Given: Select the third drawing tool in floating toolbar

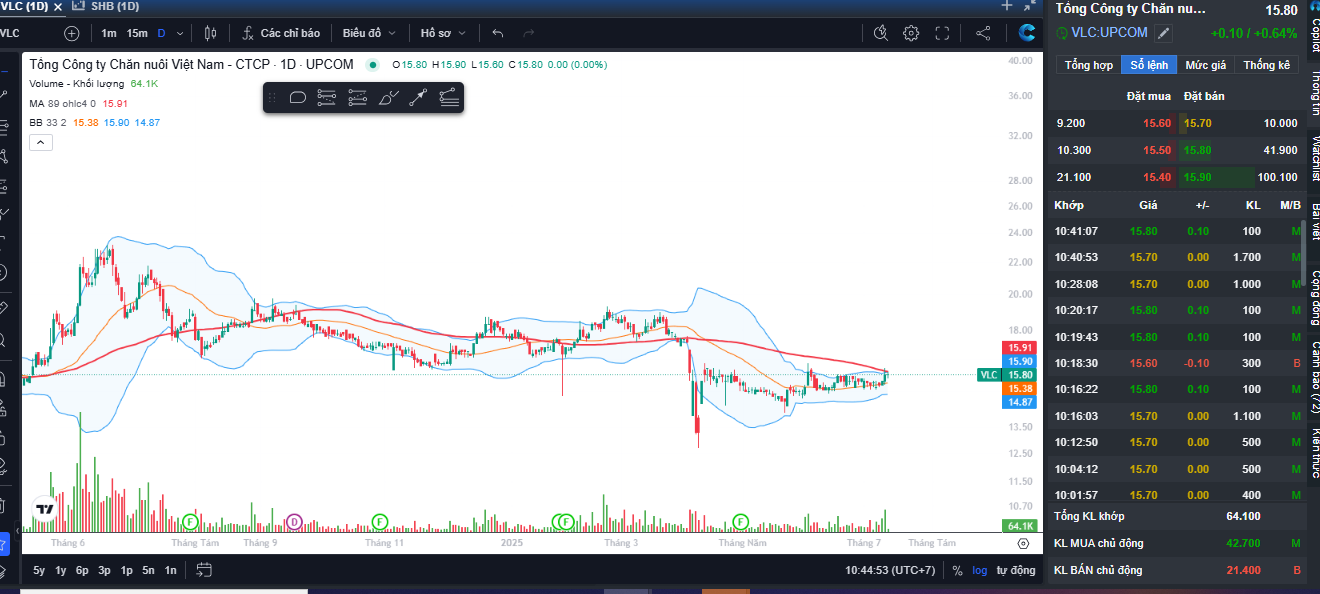Looking at the screenshot, I should click(x=357, y=97).
